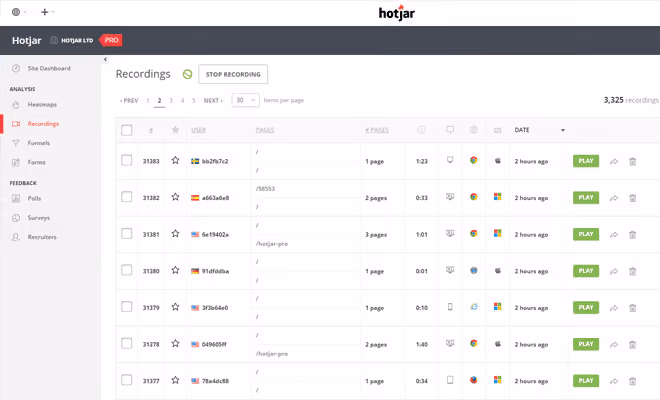Select Recordings in sidebar

pos(43,124)
